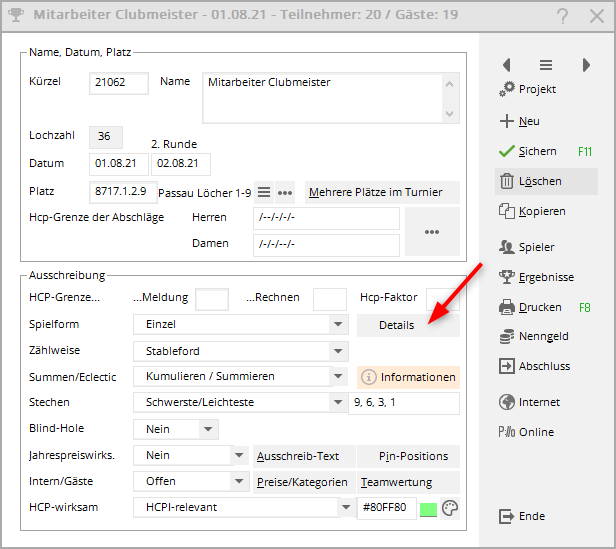Print using the Drucken icon
The height and width of the screenshot is (549, 616).
click(506, 307)
